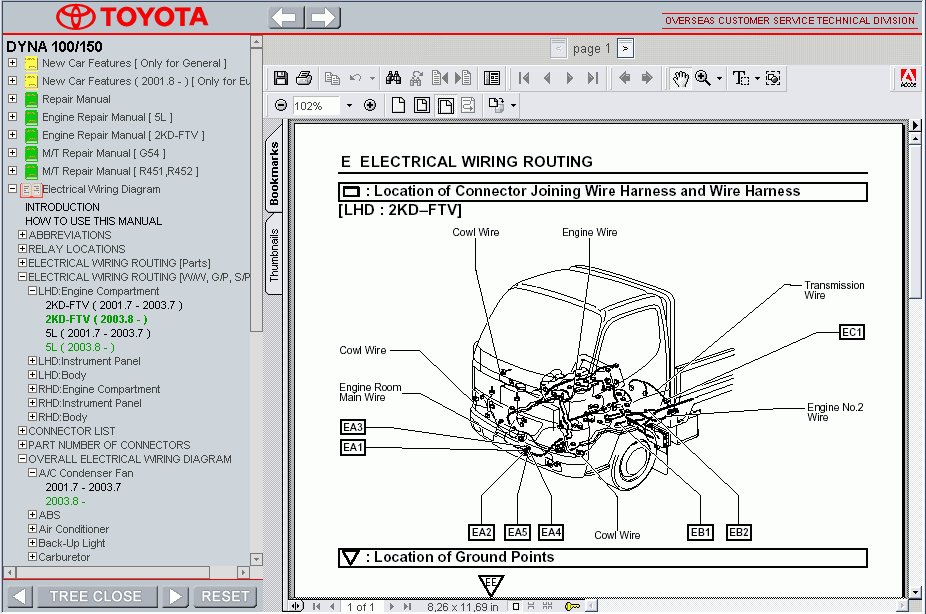Screen dimensions: 926x614
Task: Open the Text Select tool dropdown arrow
Action: tap(757, 79)
